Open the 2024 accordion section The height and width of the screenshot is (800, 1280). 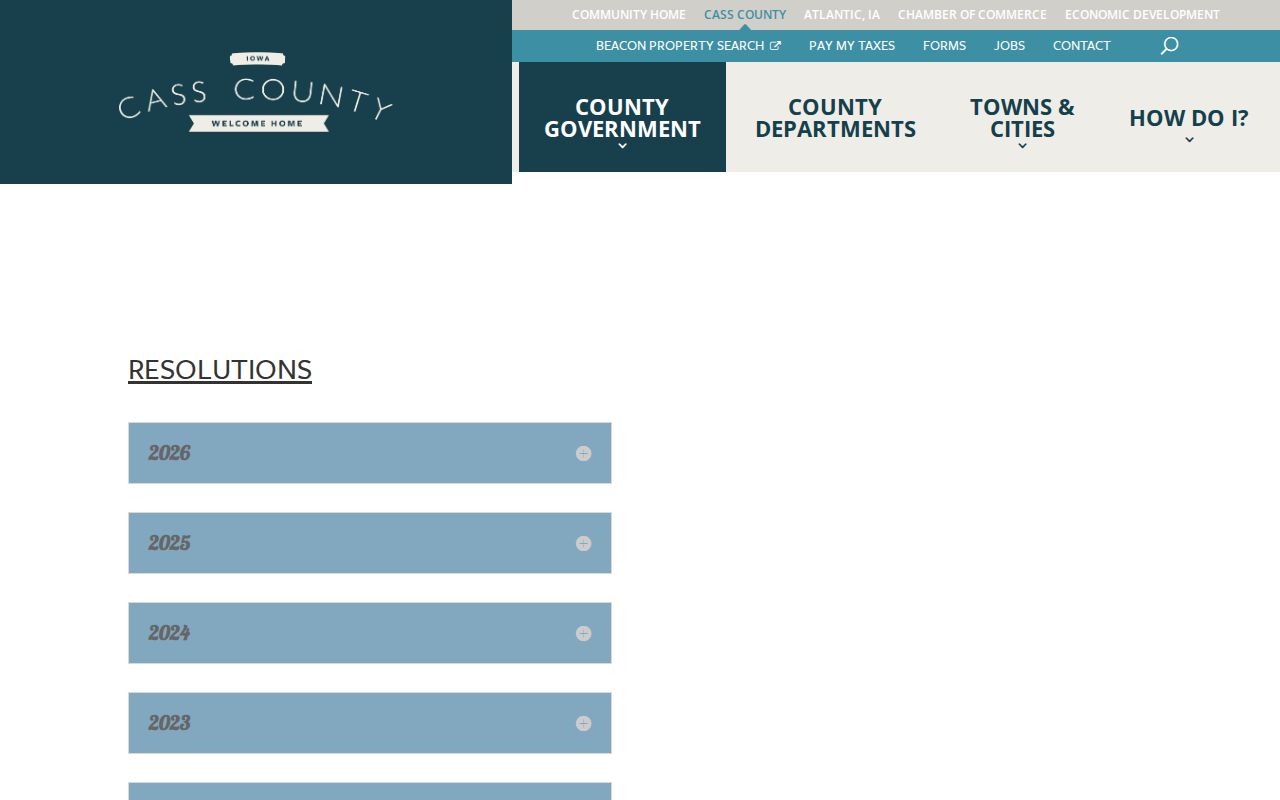pyautogui.click(x=370, y=633)
